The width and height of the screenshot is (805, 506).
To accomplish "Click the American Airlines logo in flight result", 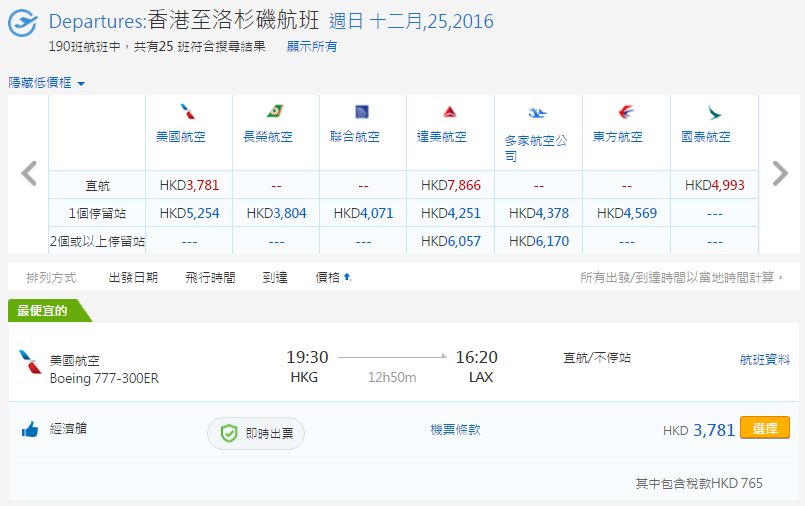I will click(x=30, y=361).
